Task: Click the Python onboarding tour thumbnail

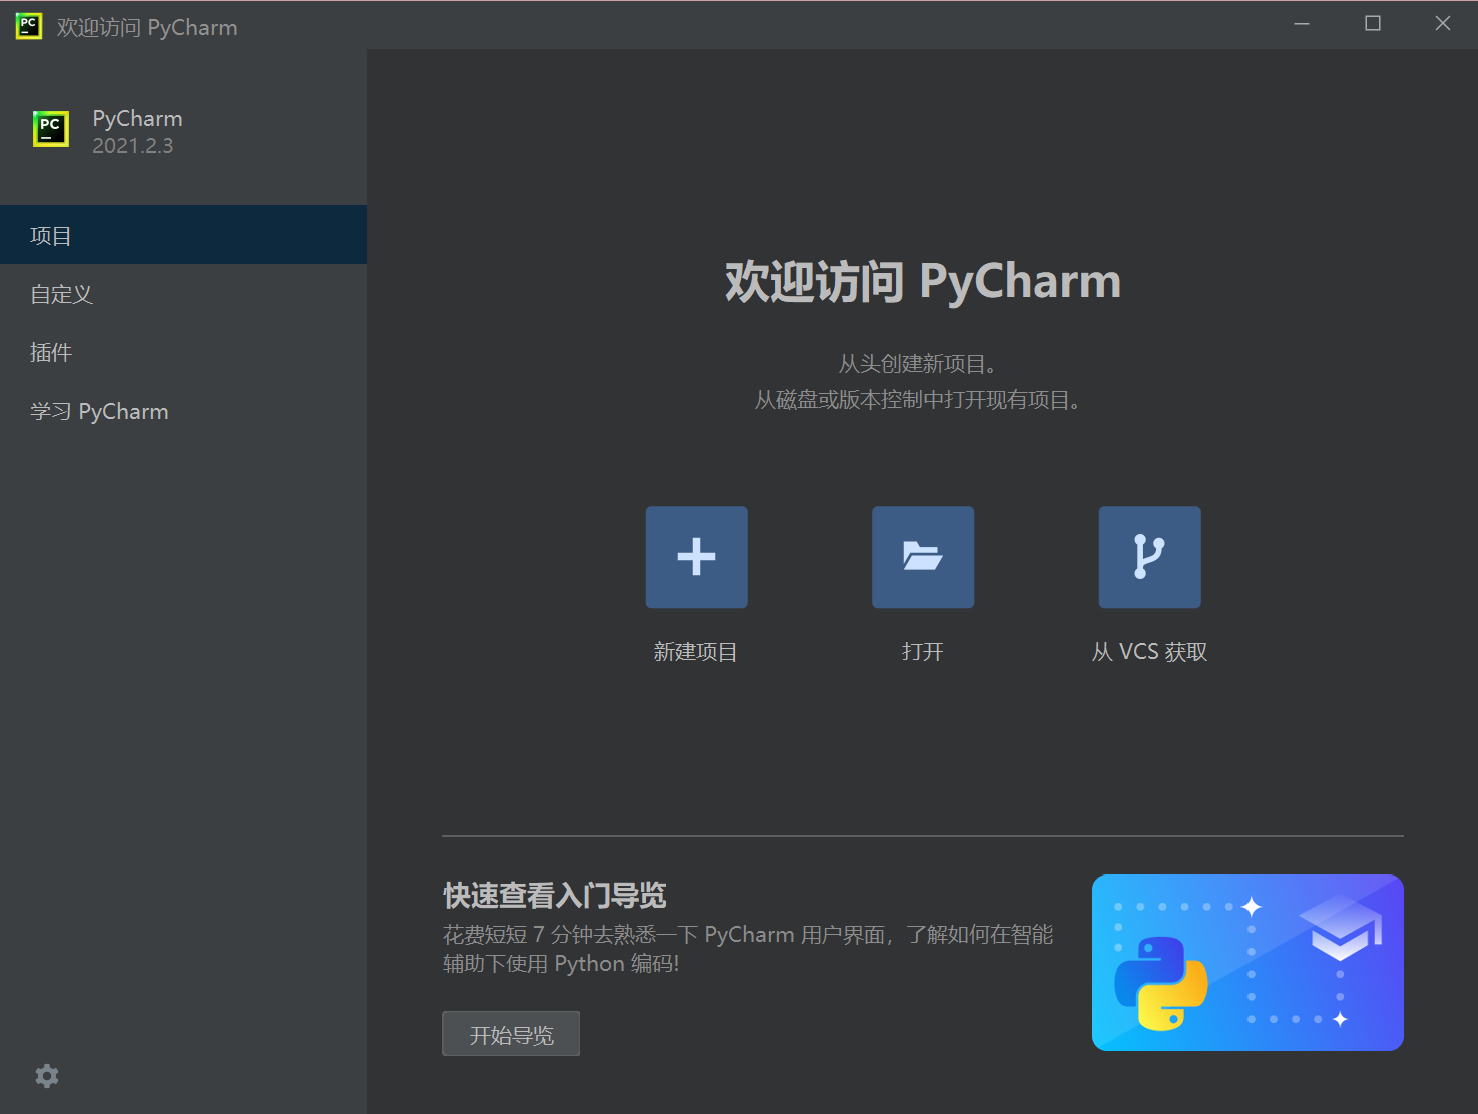Action: (x=1247, y=962)
